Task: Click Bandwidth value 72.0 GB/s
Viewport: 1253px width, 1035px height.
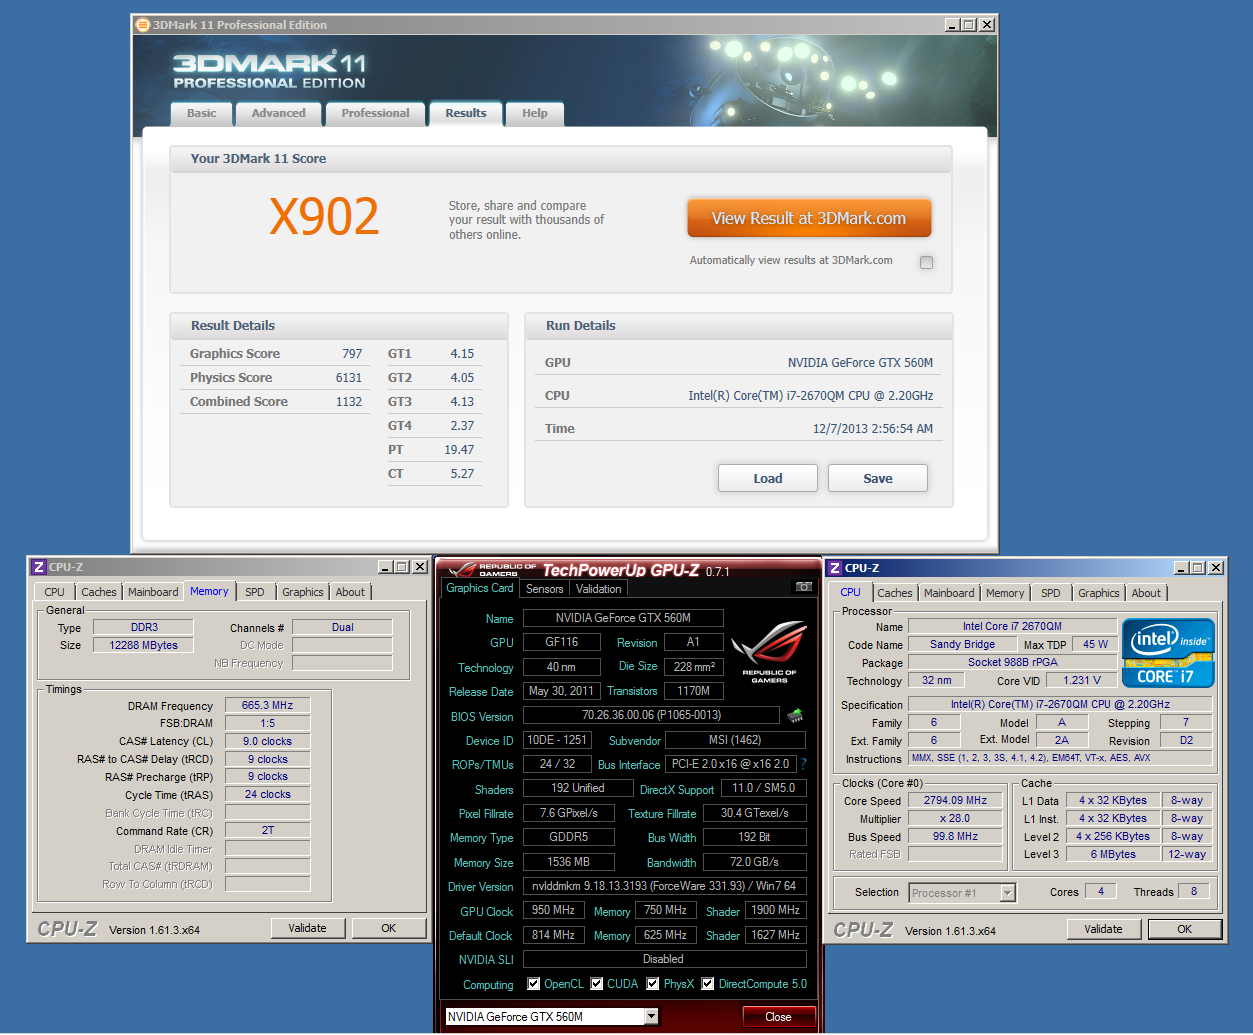Action: pyautogui.click(x=754, y=862)
